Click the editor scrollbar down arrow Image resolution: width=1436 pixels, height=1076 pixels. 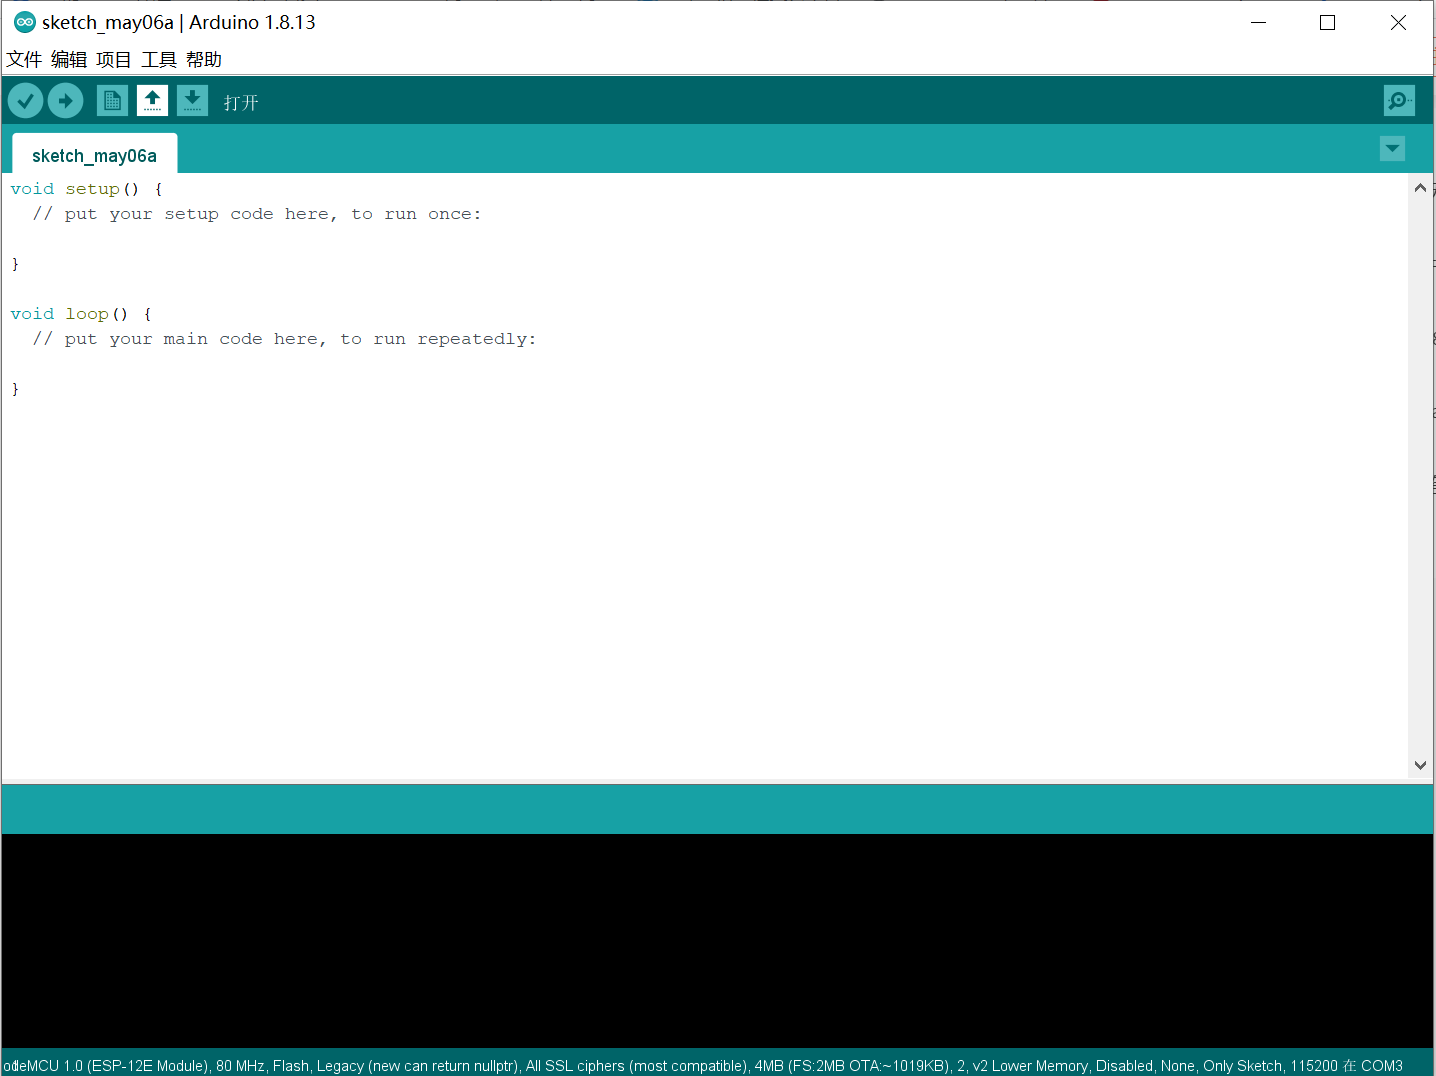[1420, 765]
